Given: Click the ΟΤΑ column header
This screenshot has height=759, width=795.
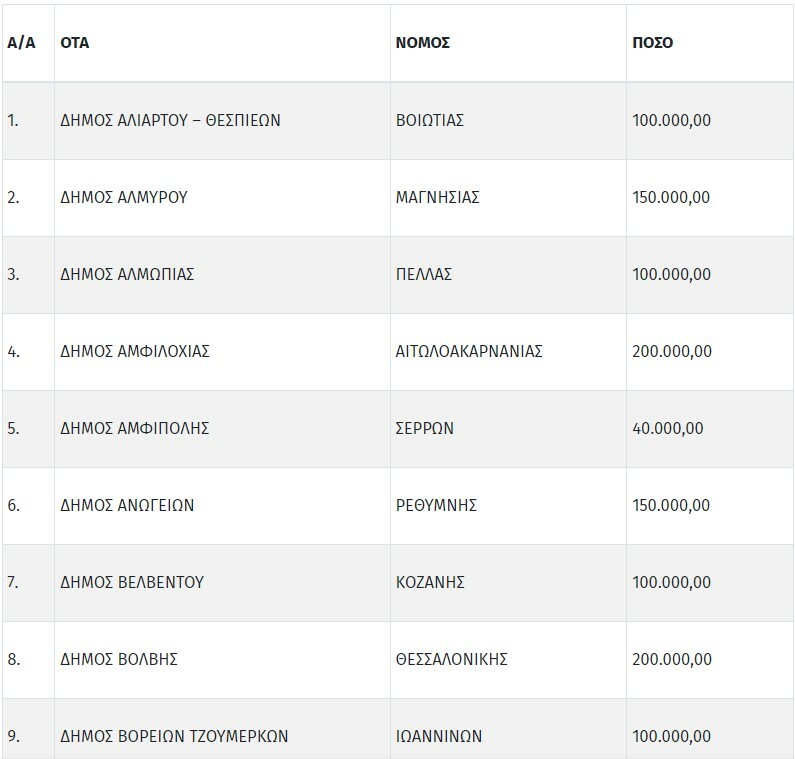Looking at the screenshot, I should 77,44.
